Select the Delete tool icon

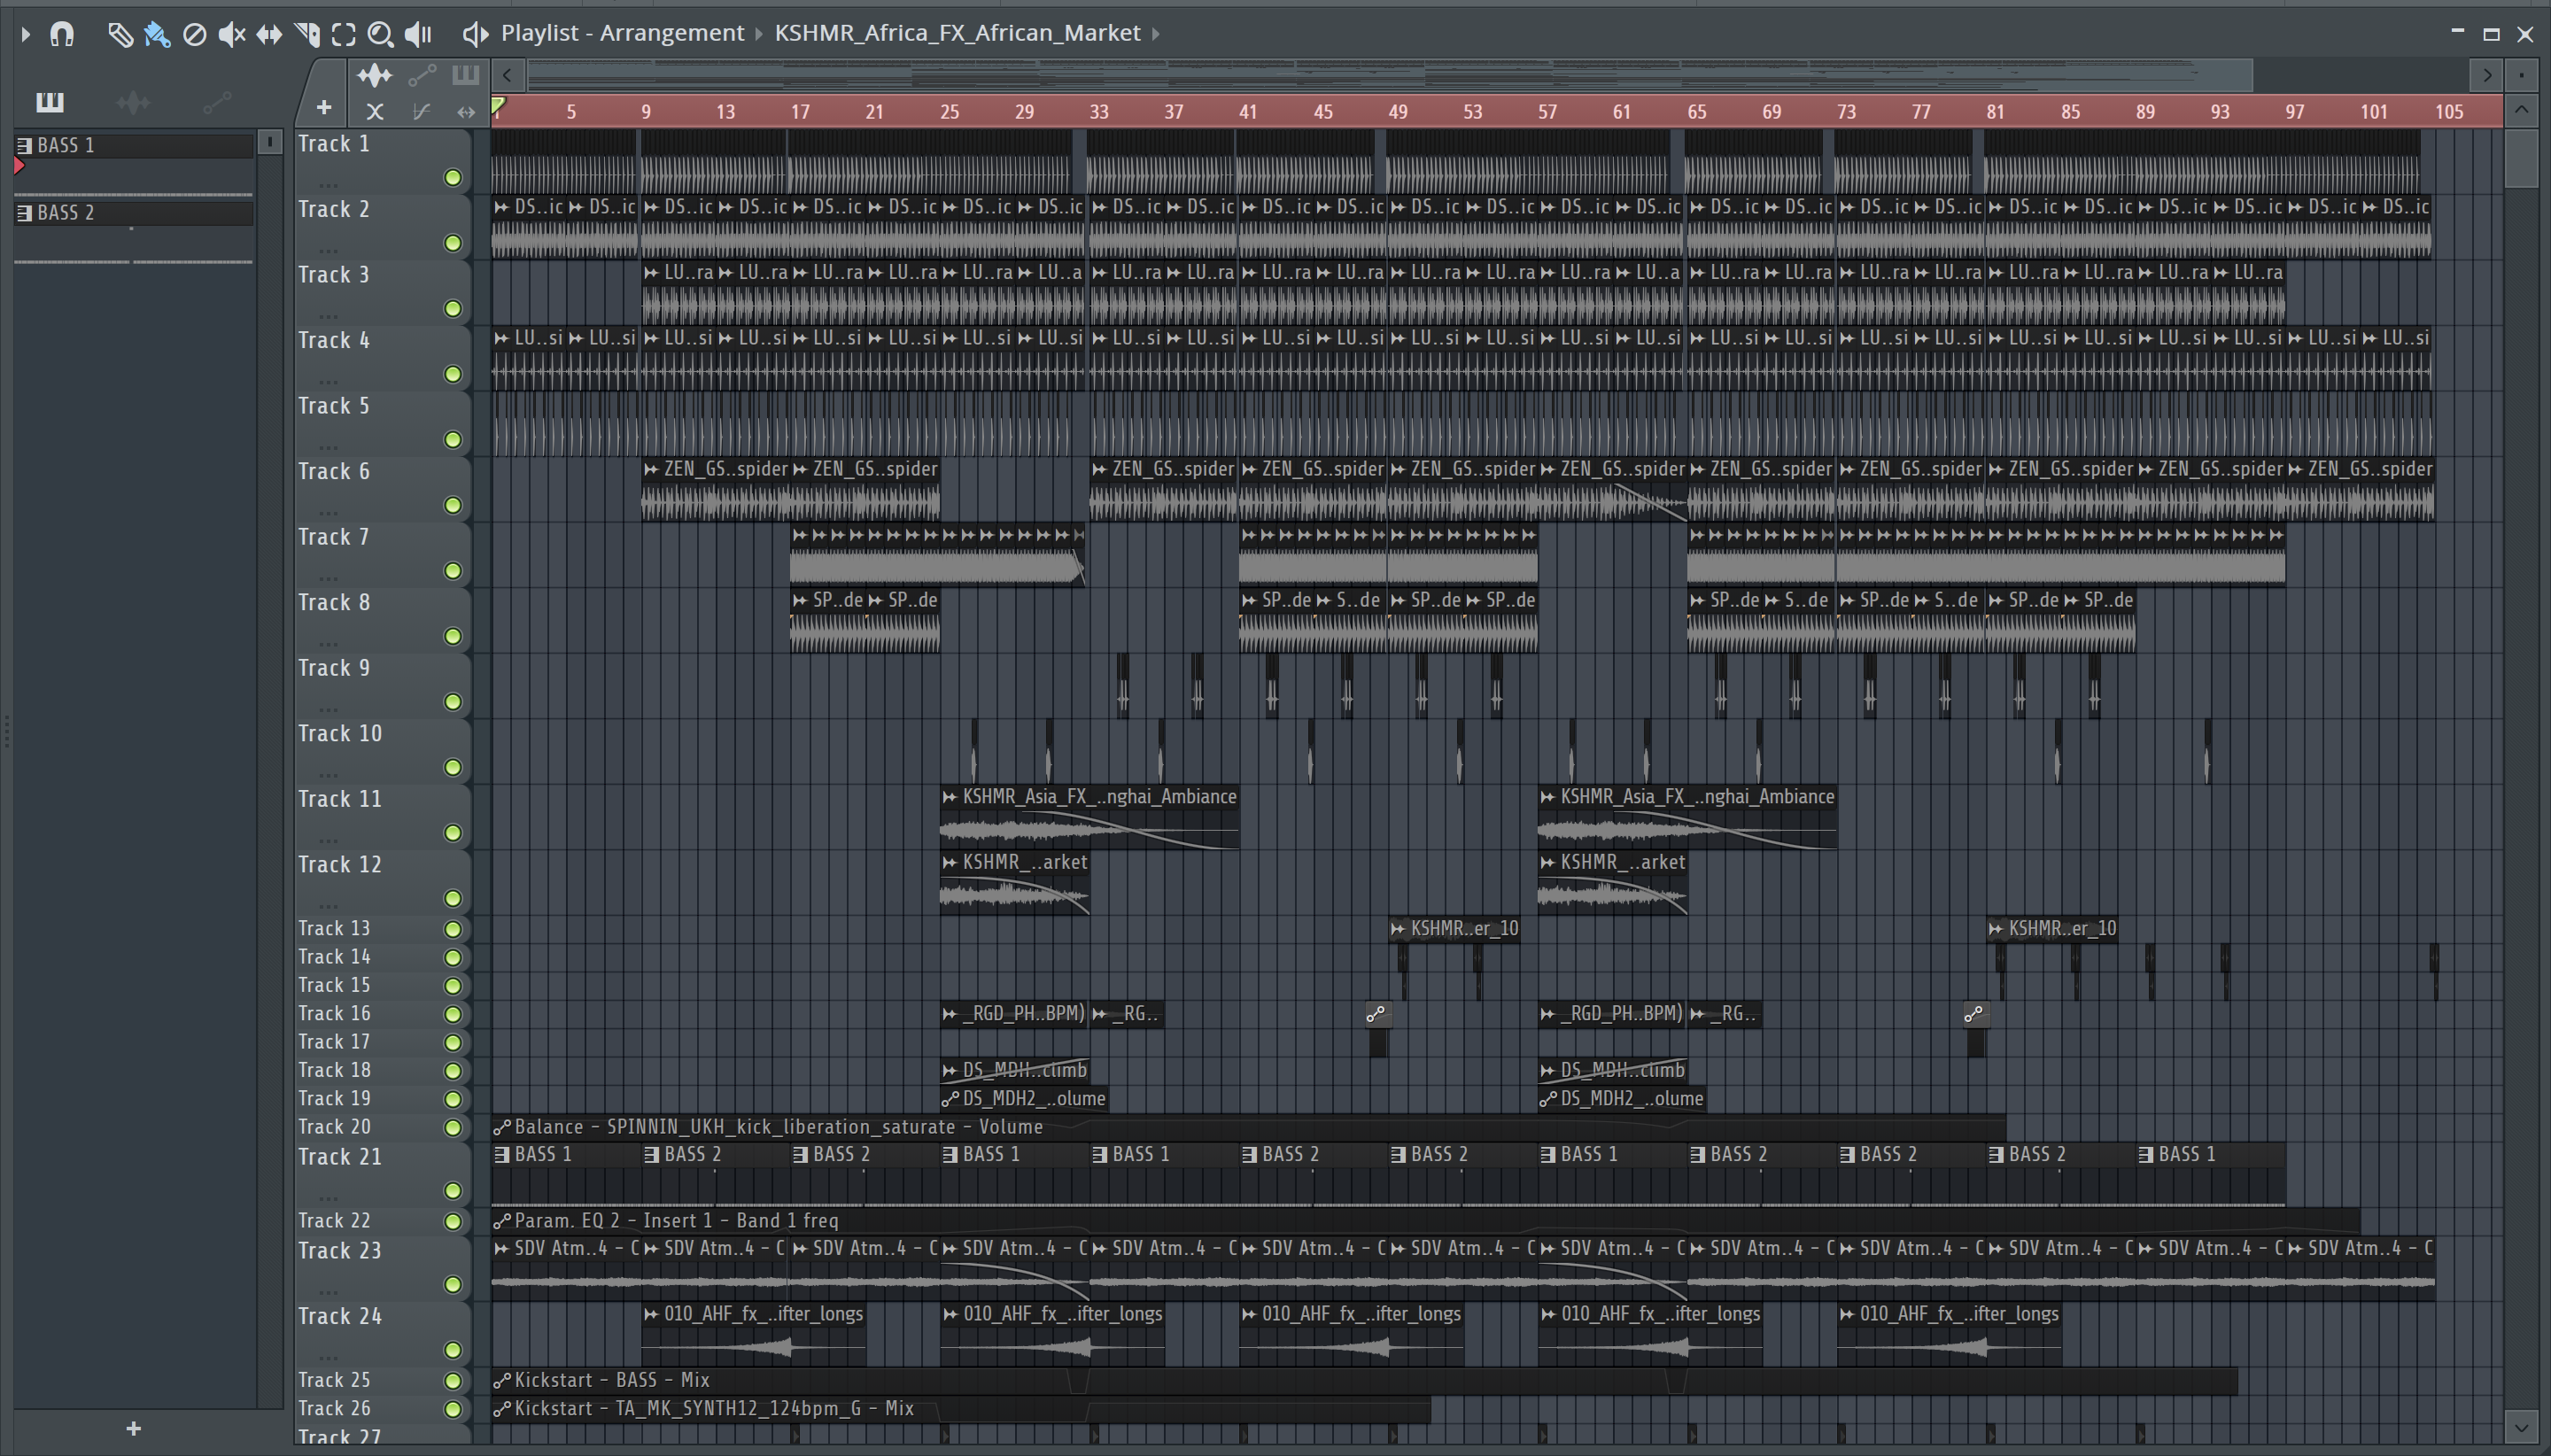coord(195,35)
